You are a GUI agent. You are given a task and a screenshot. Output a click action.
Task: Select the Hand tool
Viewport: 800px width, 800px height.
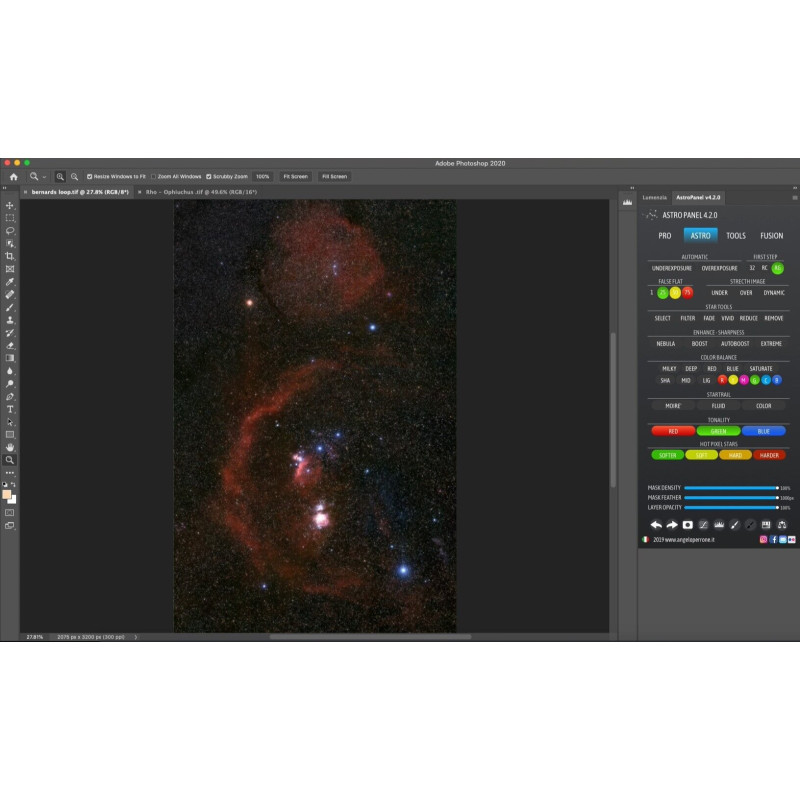coord(10,447)
